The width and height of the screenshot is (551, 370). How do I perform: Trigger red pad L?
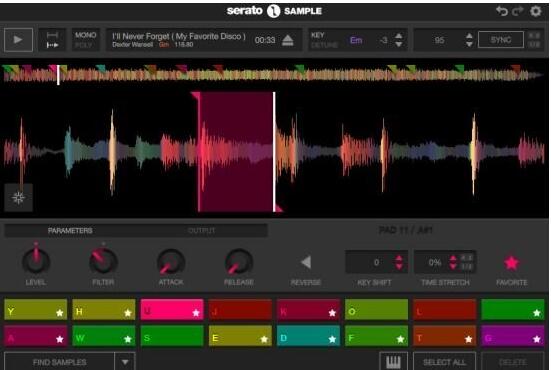coord(445,310)
